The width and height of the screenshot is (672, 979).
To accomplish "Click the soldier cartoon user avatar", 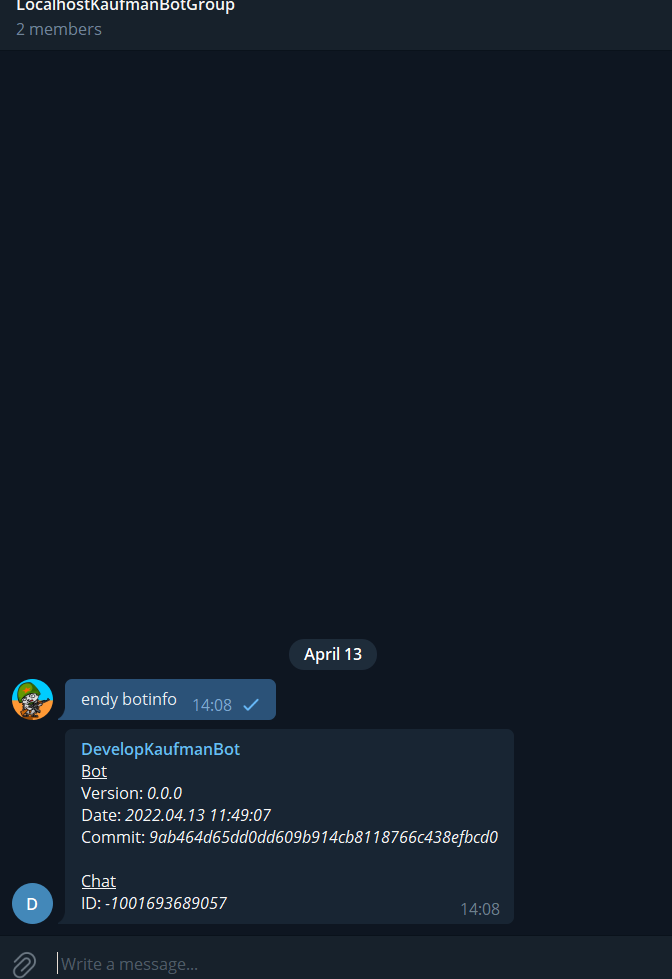I will 32,699.
